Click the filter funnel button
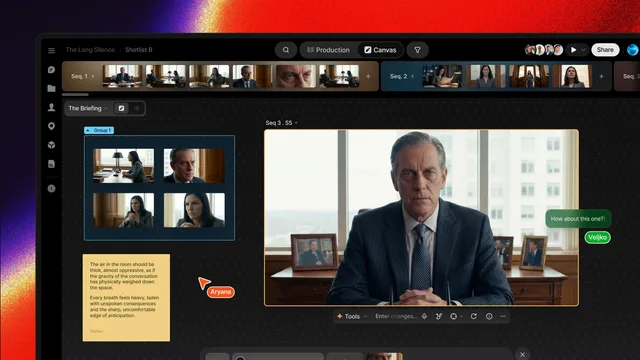 click(418, 50)
